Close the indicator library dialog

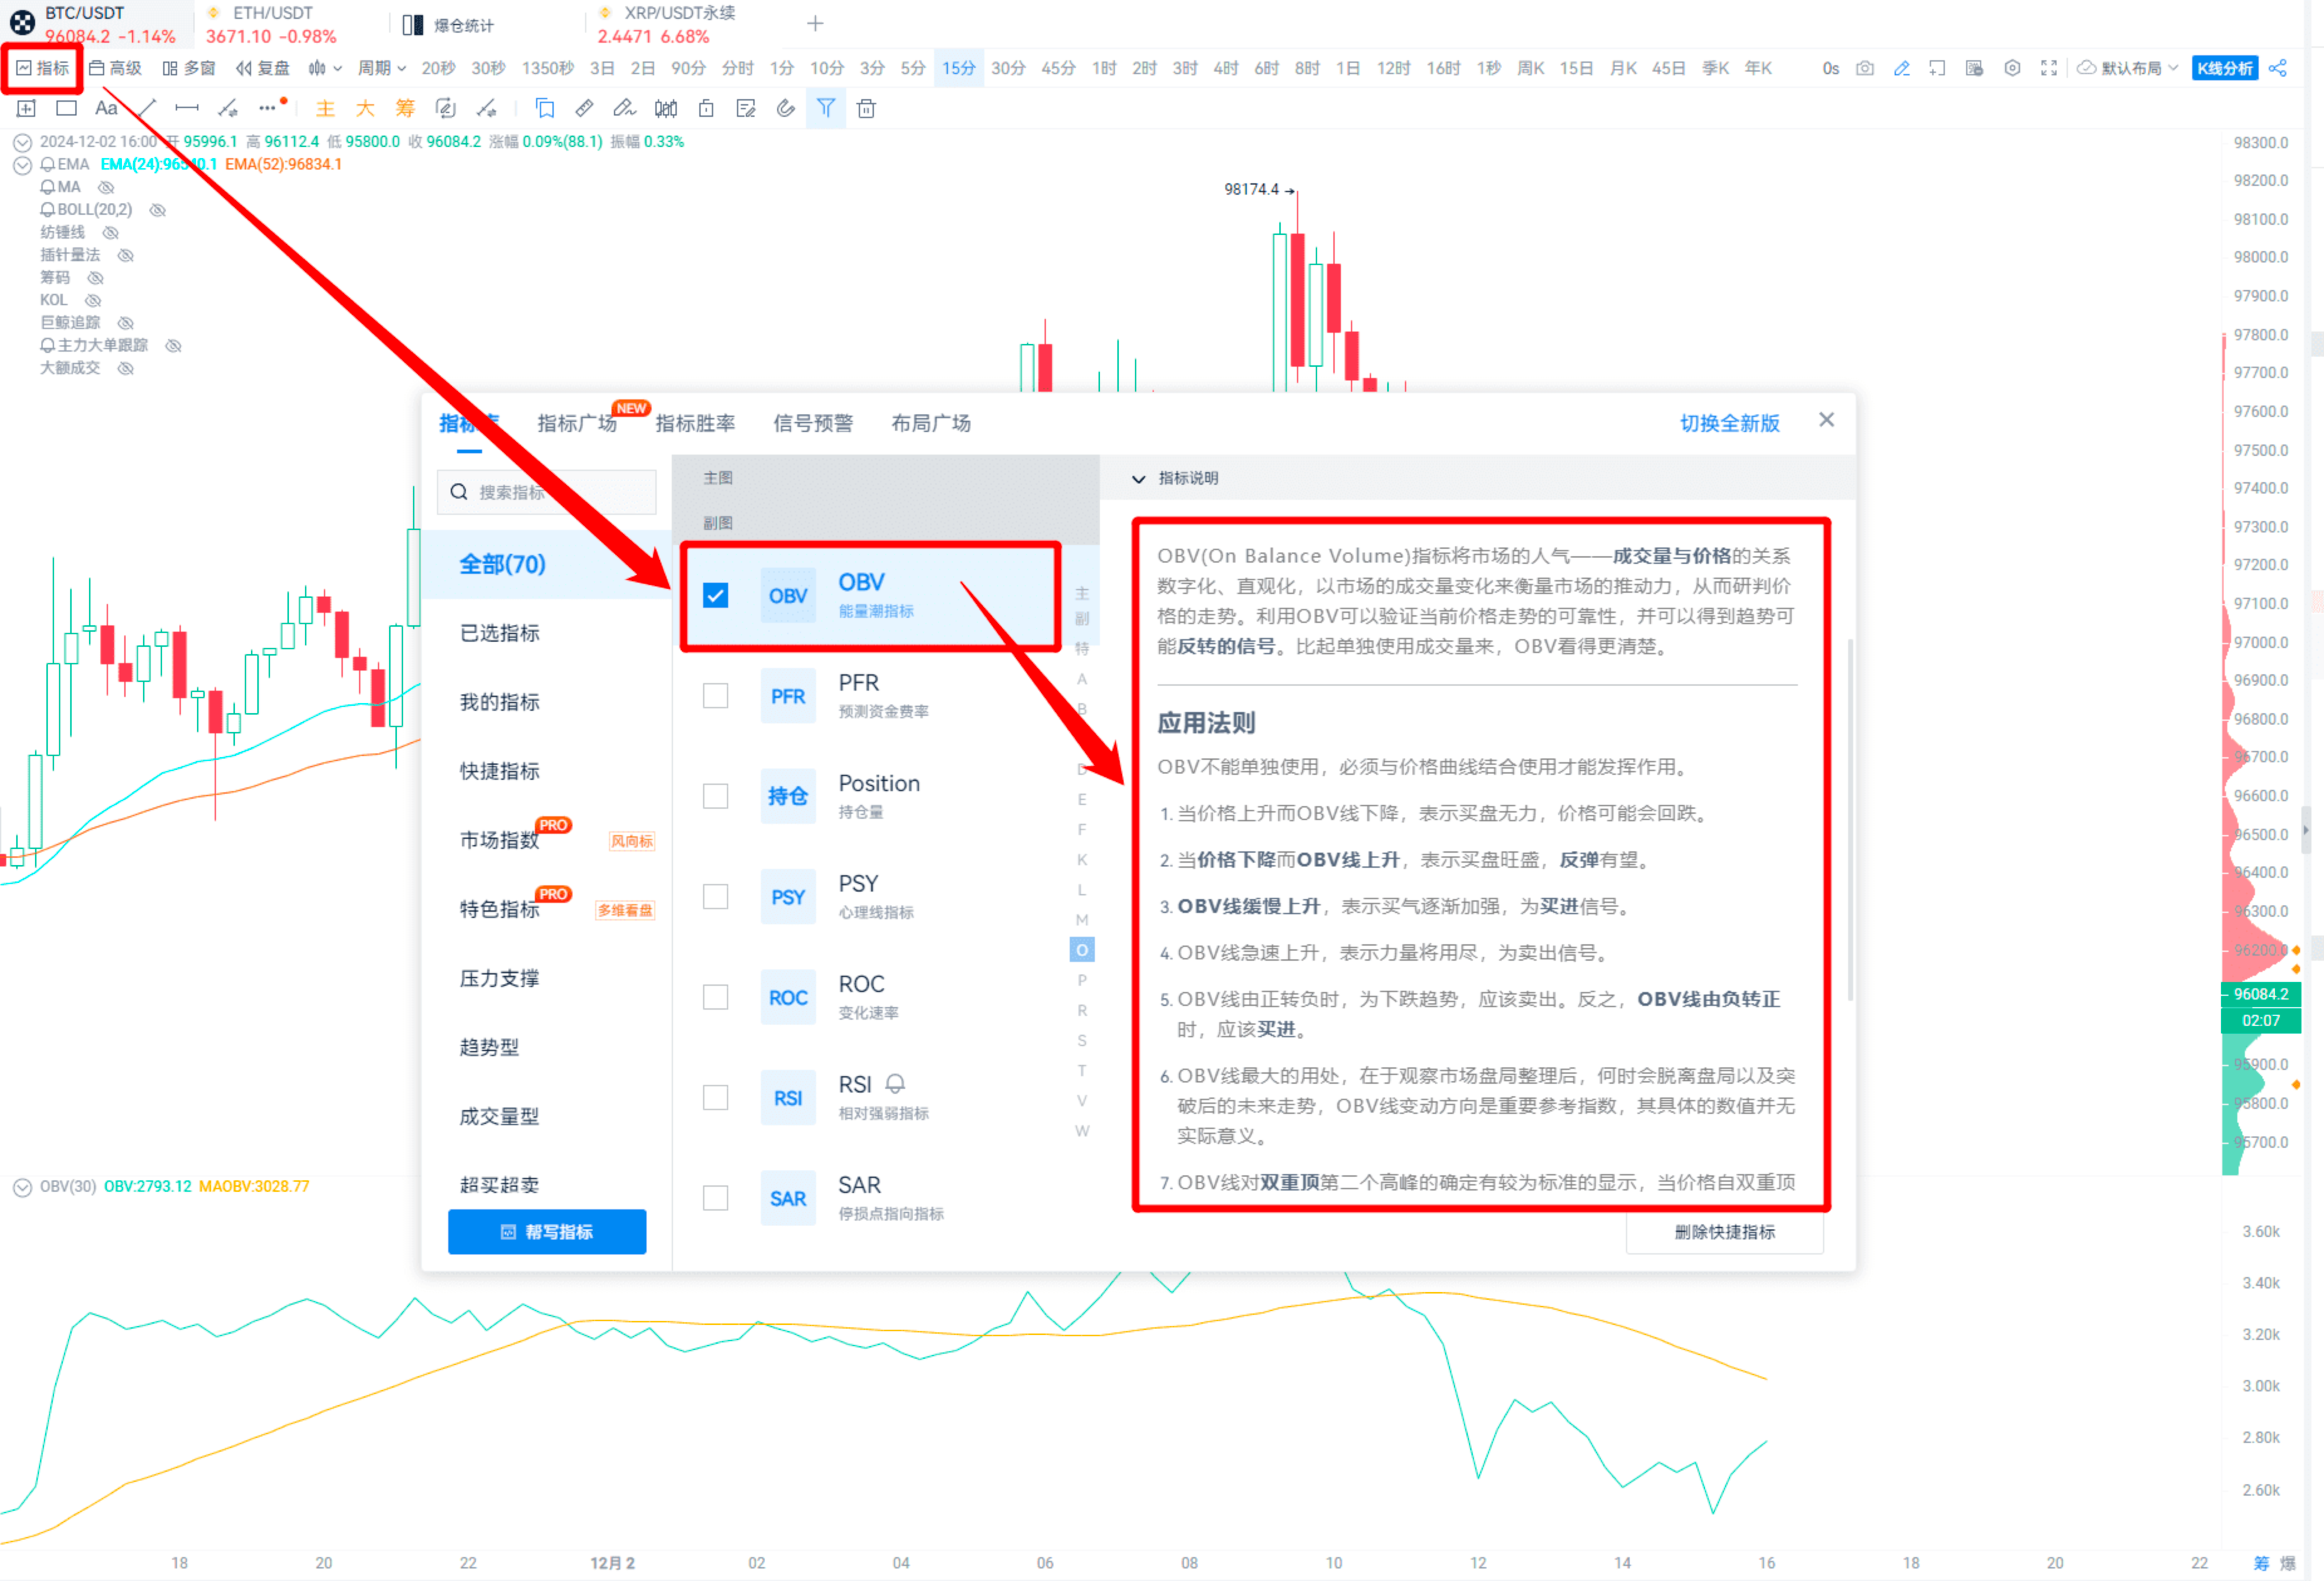pos(1826,420)
